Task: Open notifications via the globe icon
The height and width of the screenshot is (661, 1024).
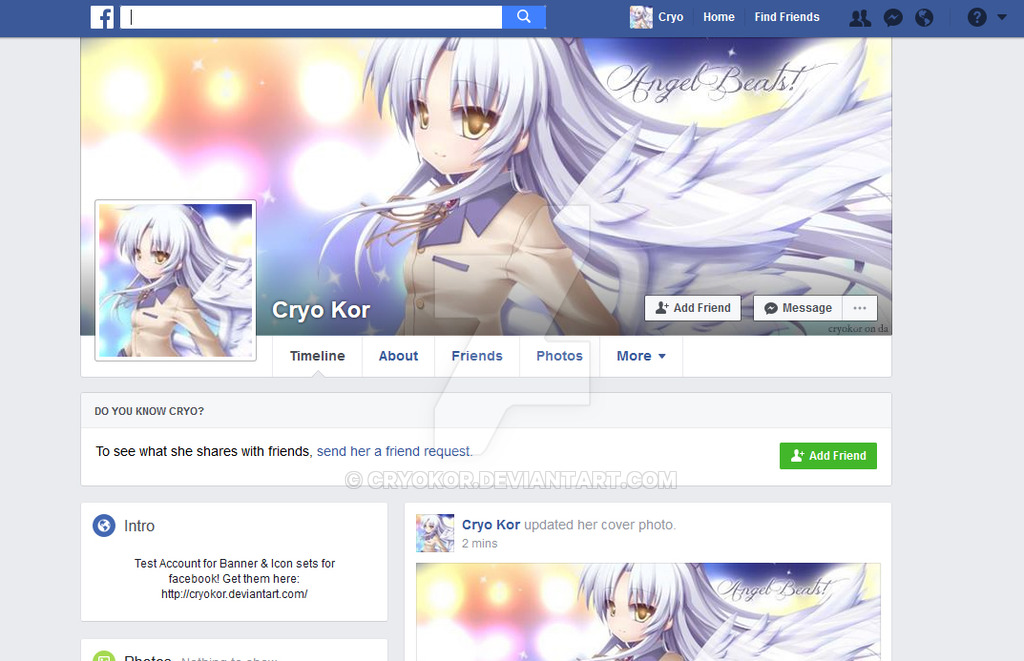Action: pos(924,17)
